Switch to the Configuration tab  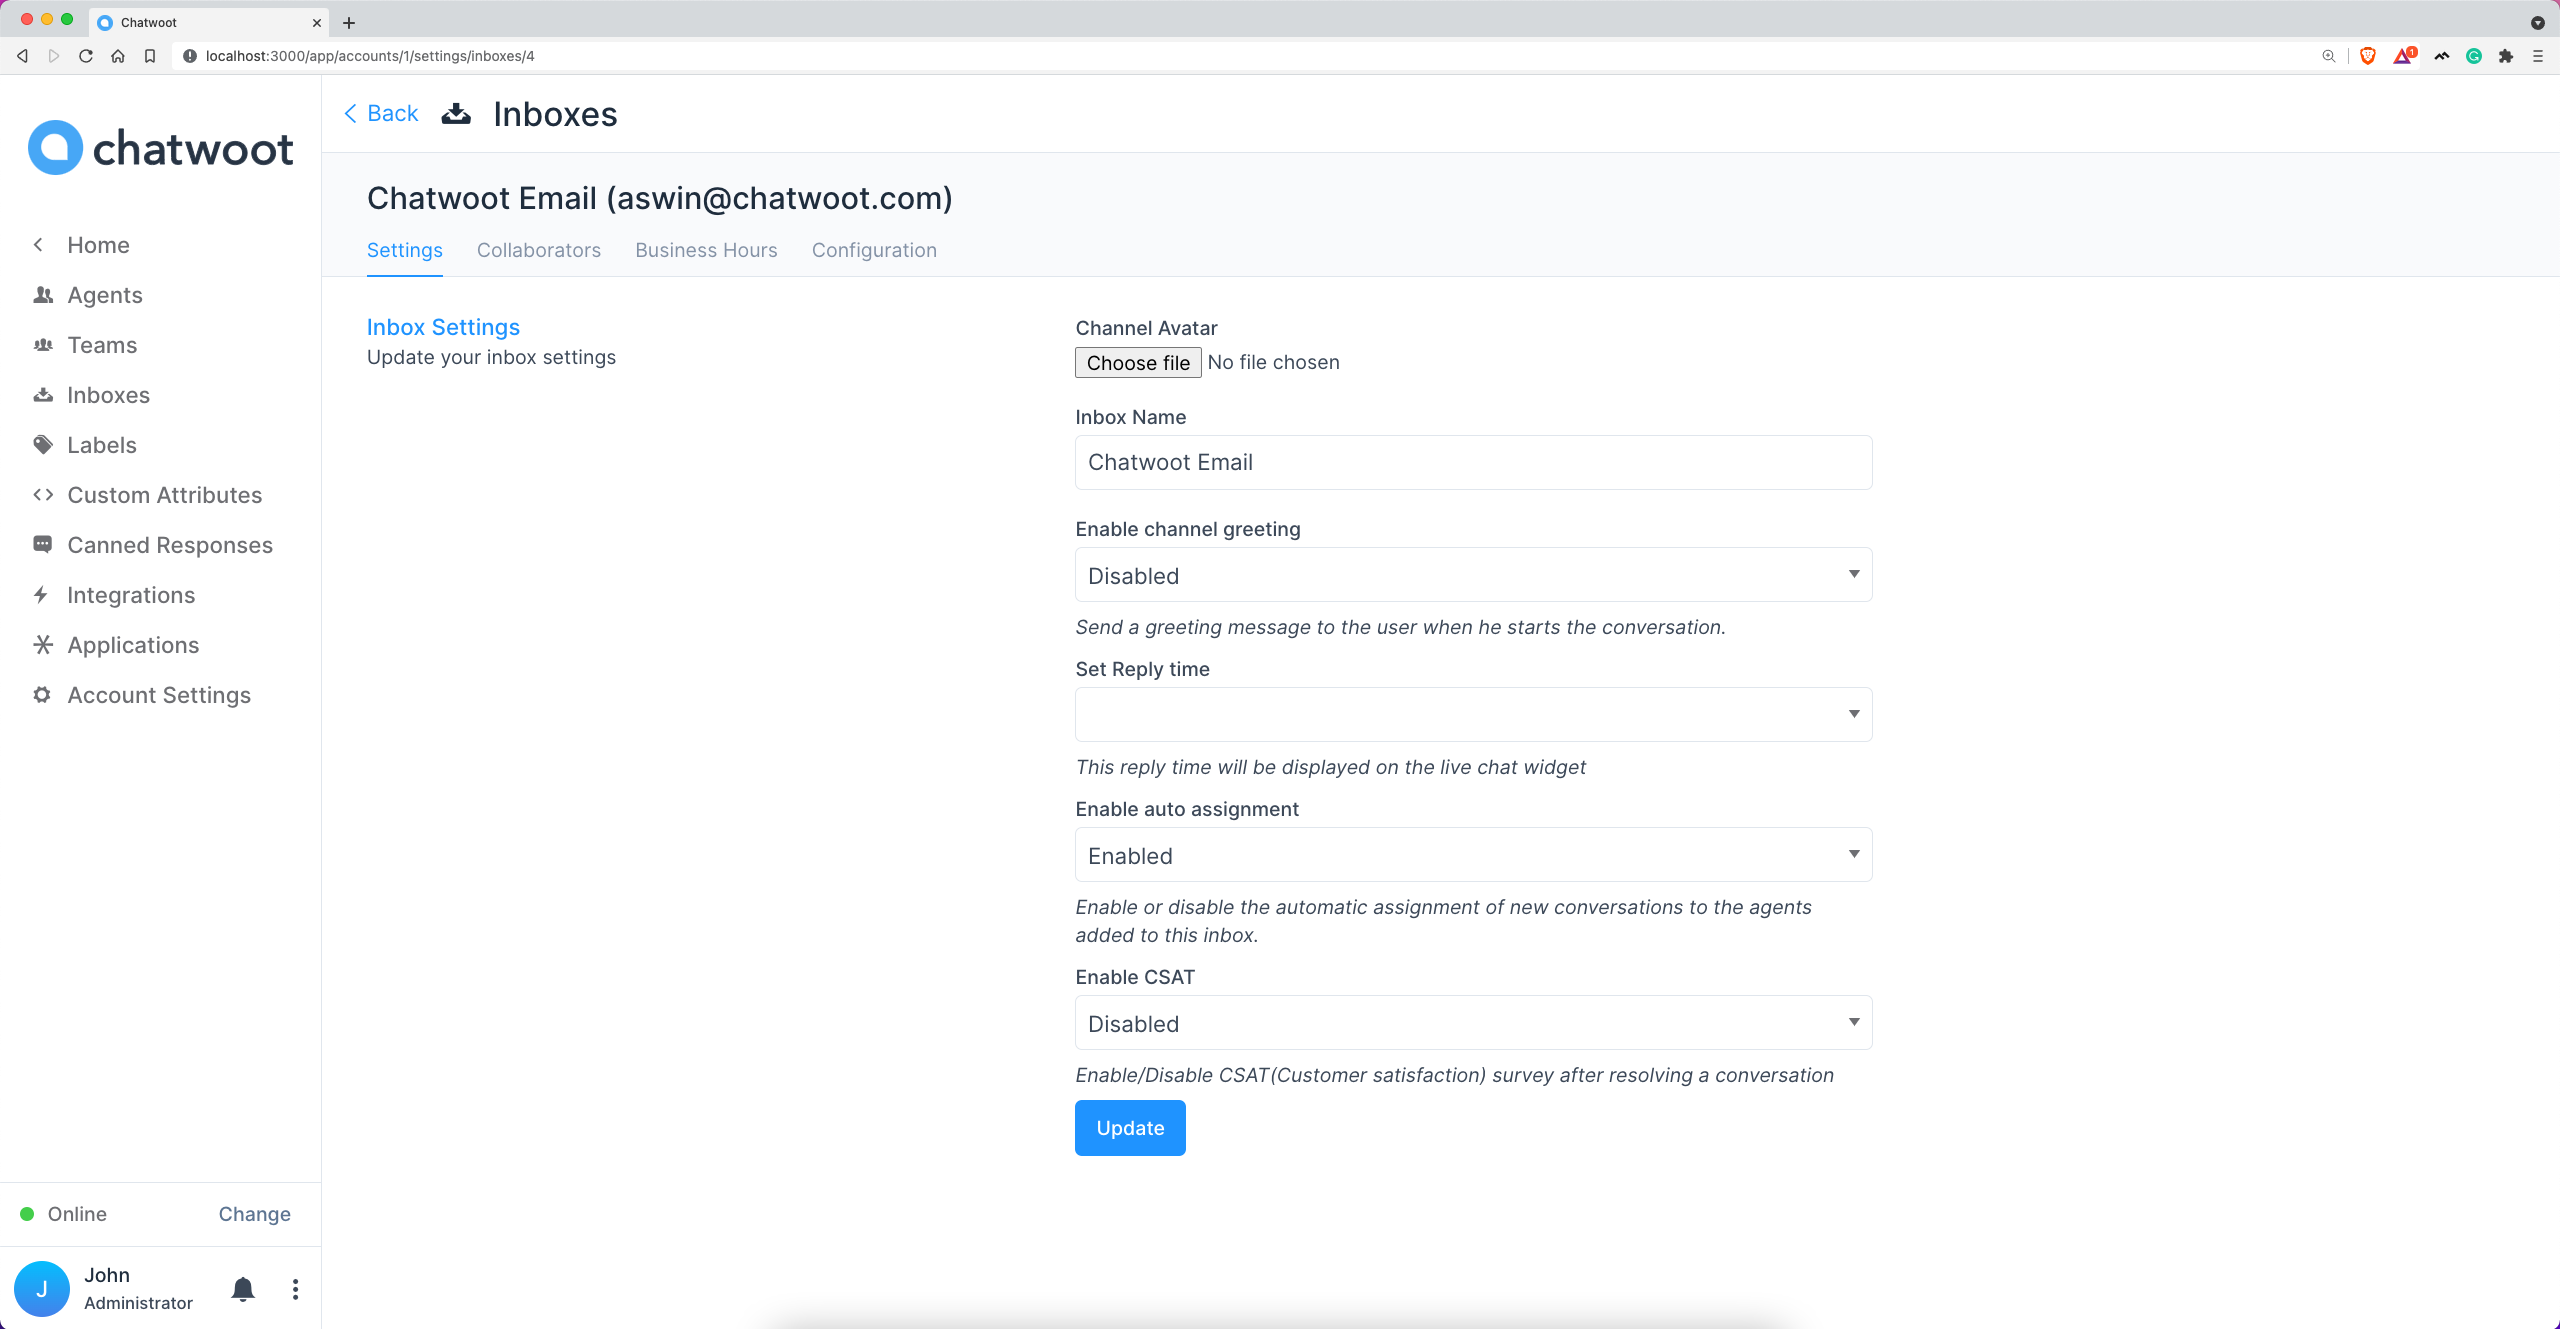874,250
